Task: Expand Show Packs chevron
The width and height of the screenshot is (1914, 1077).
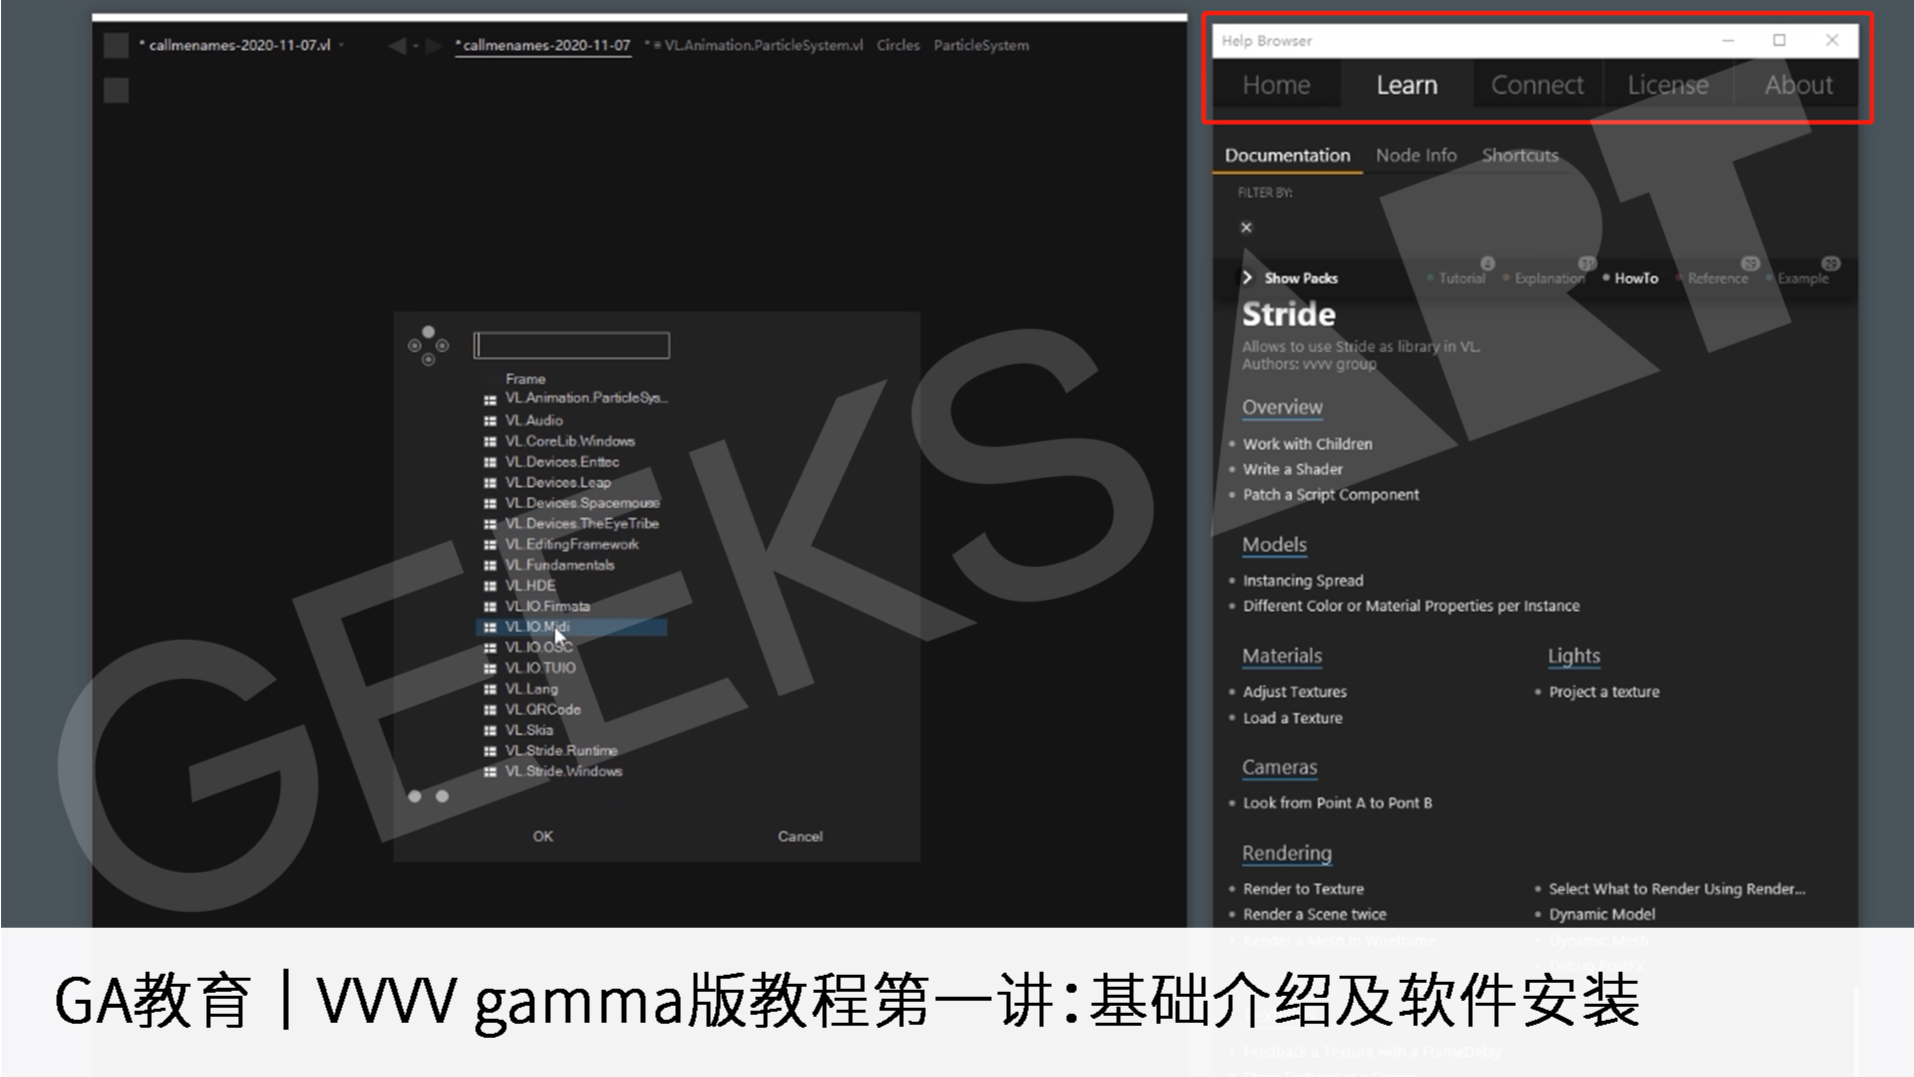Action: coord(1247,277)
